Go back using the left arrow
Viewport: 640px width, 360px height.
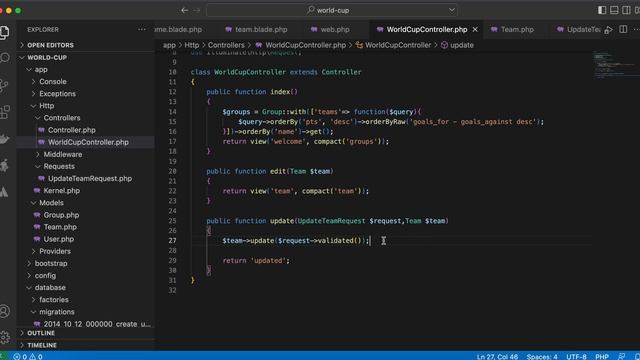(184, 10)
